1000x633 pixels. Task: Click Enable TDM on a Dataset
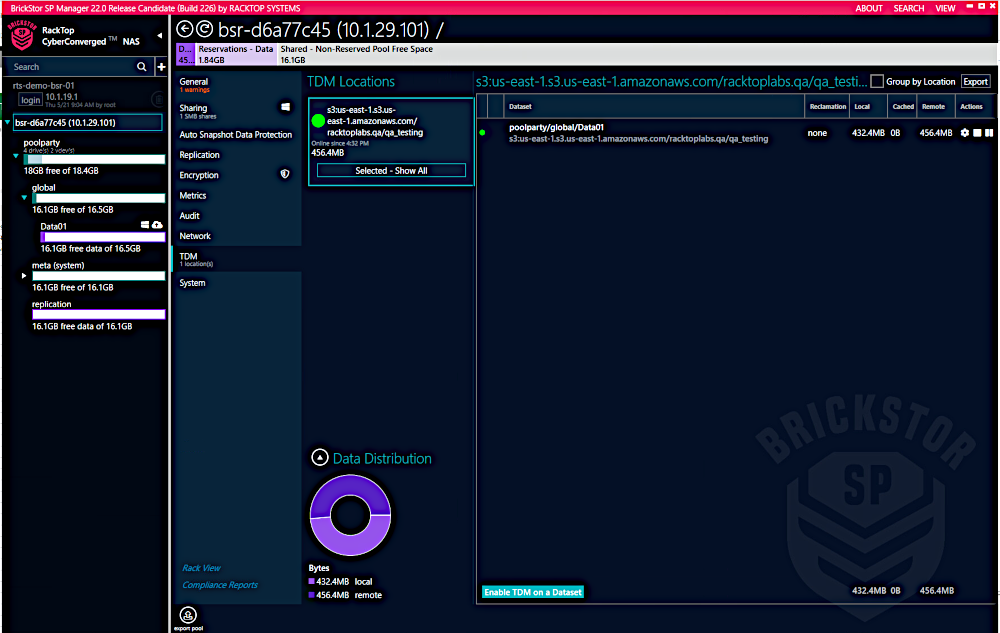coord(533,592)
